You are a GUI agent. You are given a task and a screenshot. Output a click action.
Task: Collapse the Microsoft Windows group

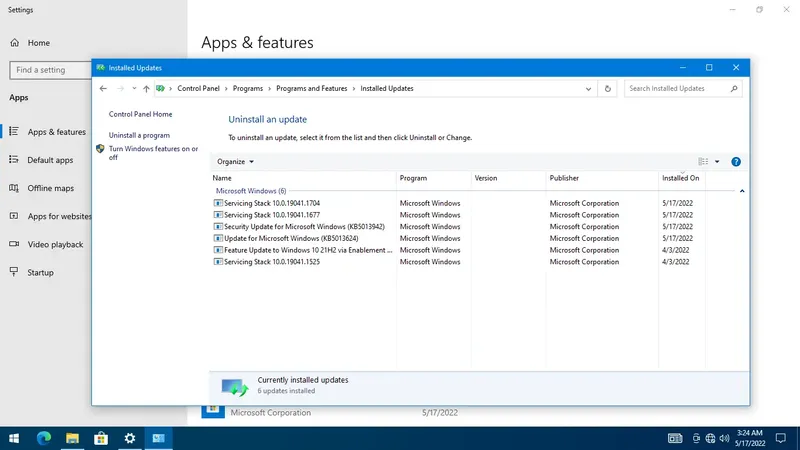(741, 190)
